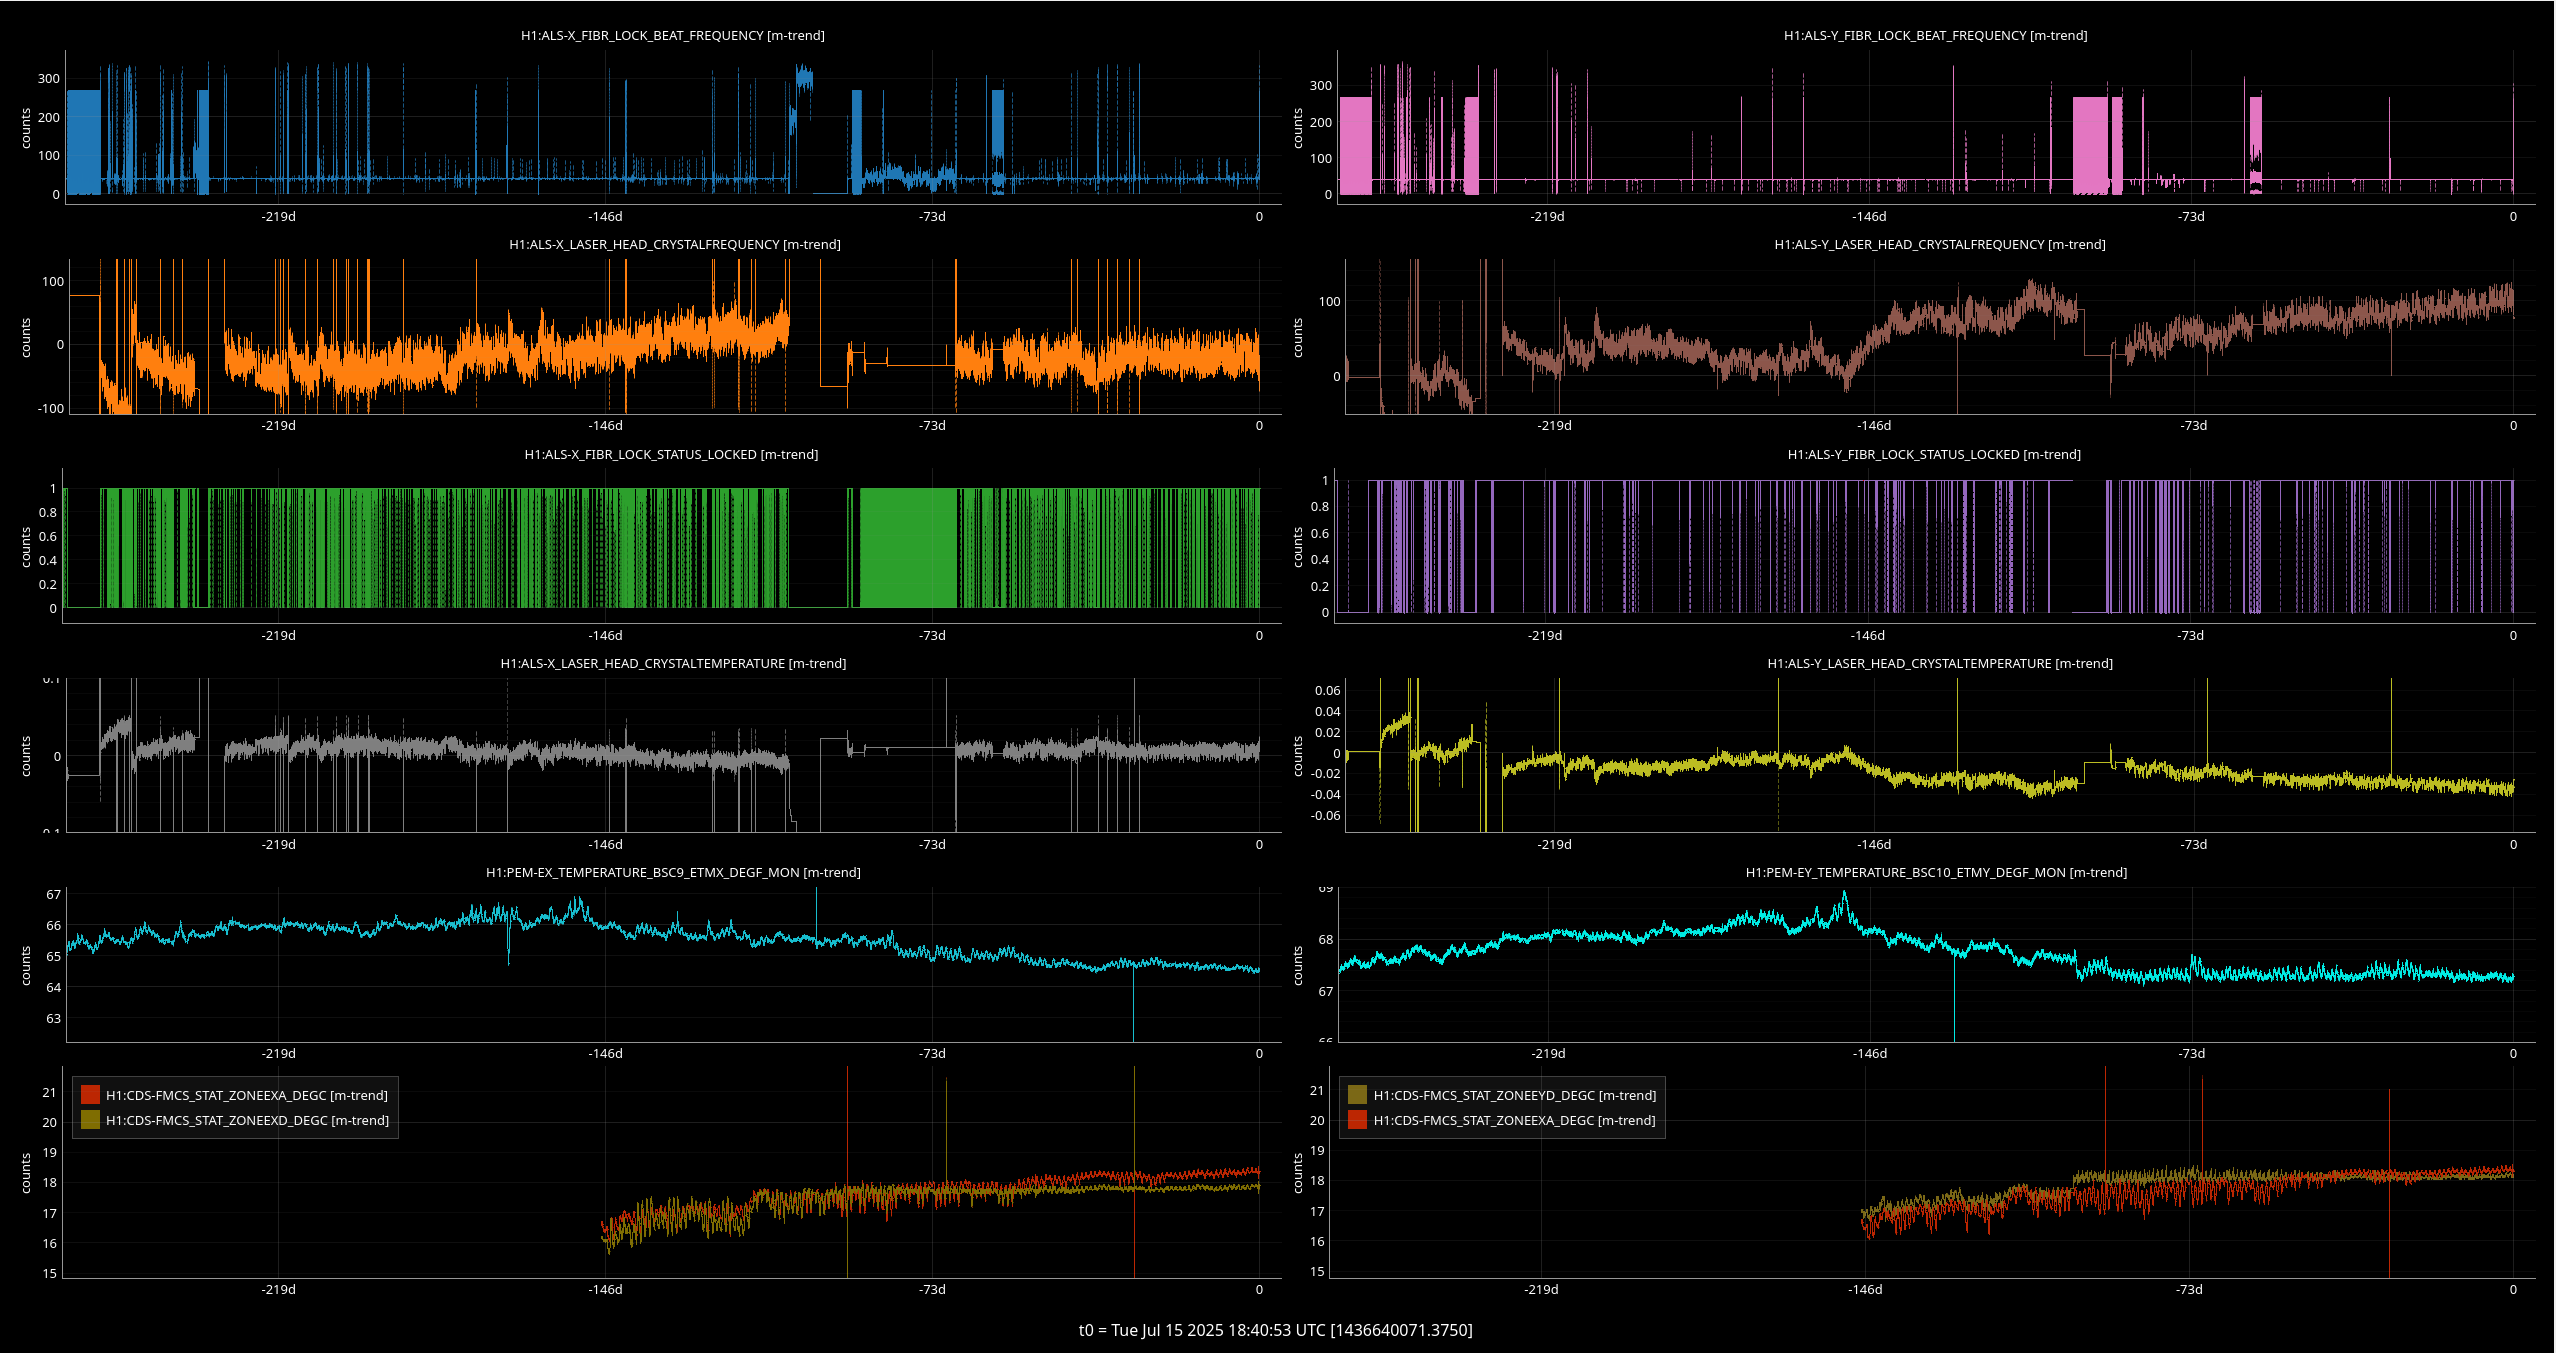
Task: Click olive swatch for ZONEEXD in left legend
Action: coord(90,1120)
